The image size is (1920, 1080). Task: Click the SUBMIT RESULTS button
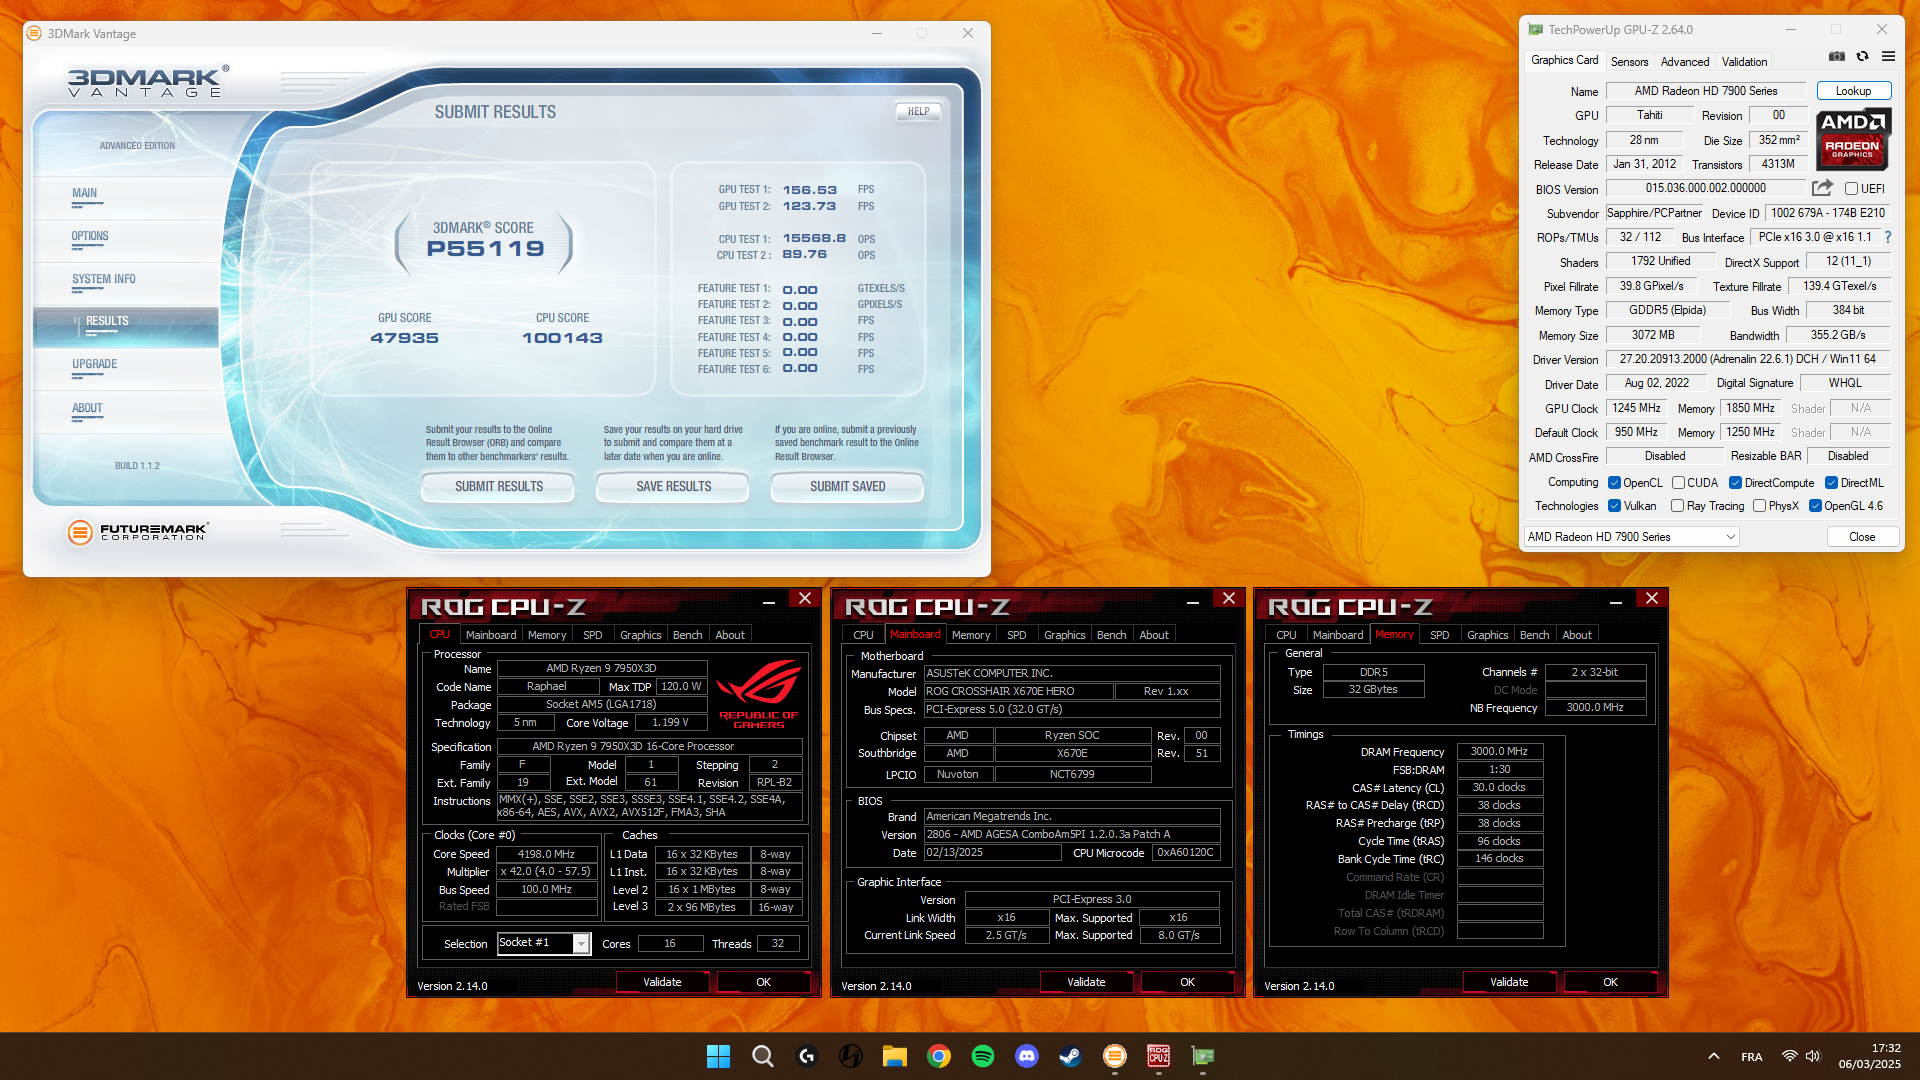coord(499,487)
